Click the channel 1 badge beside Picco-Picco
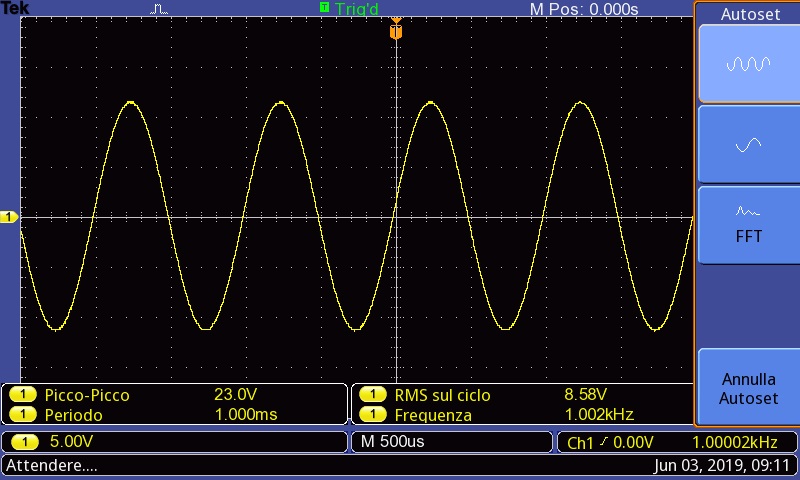 pos(22,394)
